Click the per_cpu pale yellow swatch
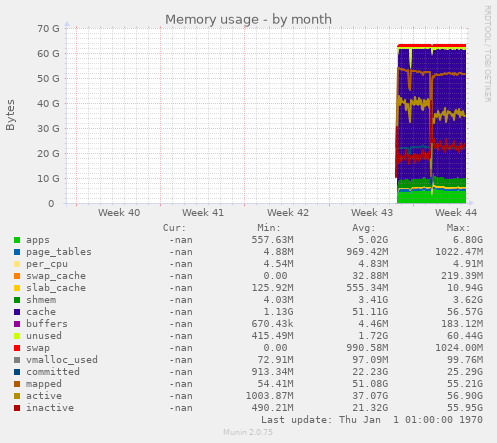Screen dimensions: 497x443 coord(17,264)
